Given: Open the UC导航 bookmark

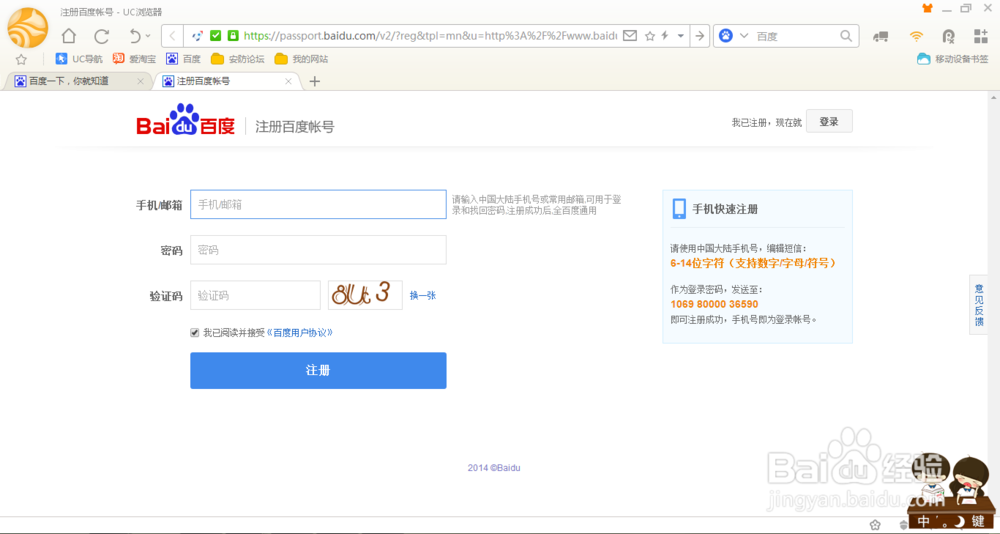Looking at the screenshot, I should pos(79,59).
